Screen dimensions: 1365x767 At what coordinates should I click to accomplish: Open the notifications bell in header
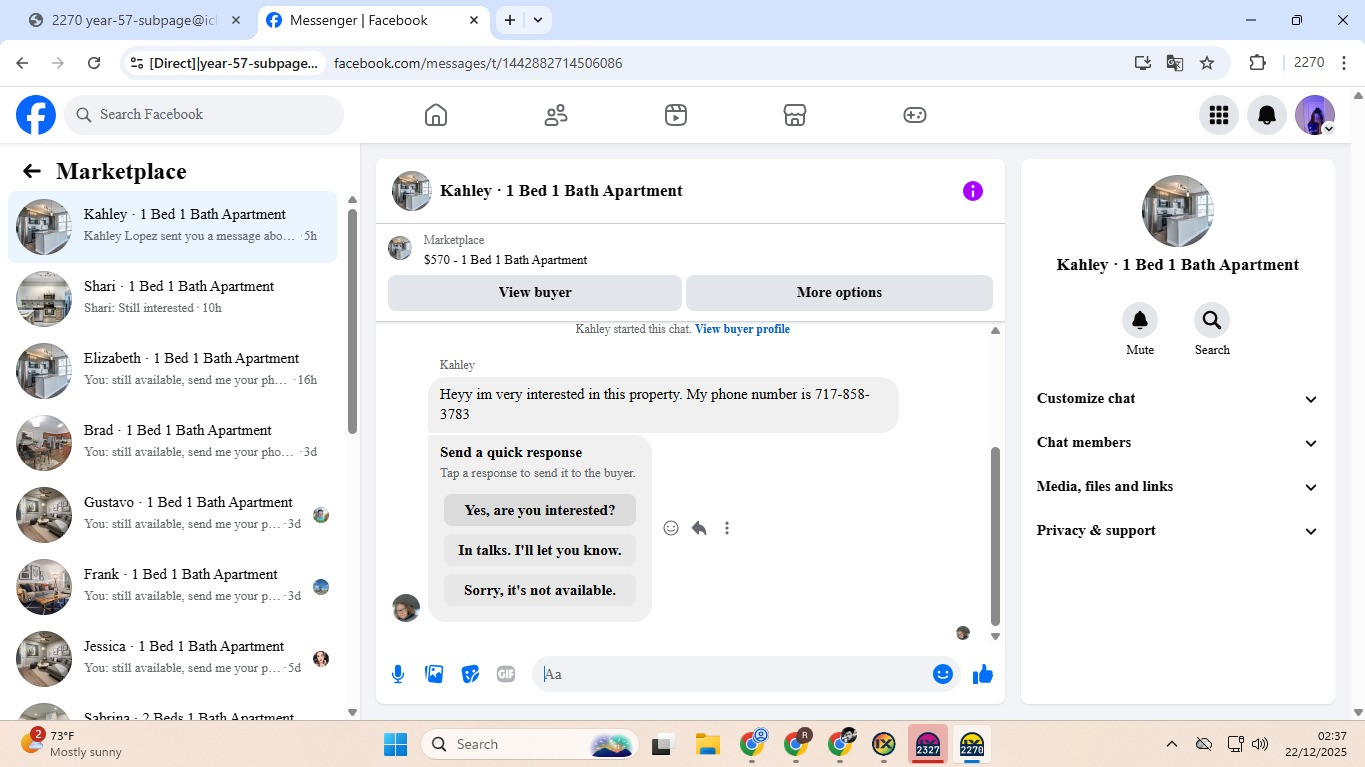coord(1266,115)
